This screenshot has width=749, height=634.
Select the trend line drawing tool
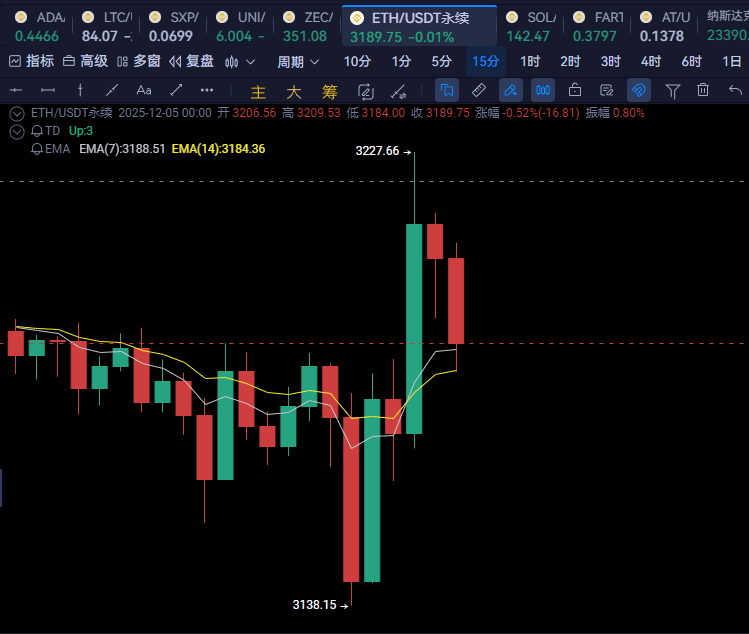click(x=112, y=90)
